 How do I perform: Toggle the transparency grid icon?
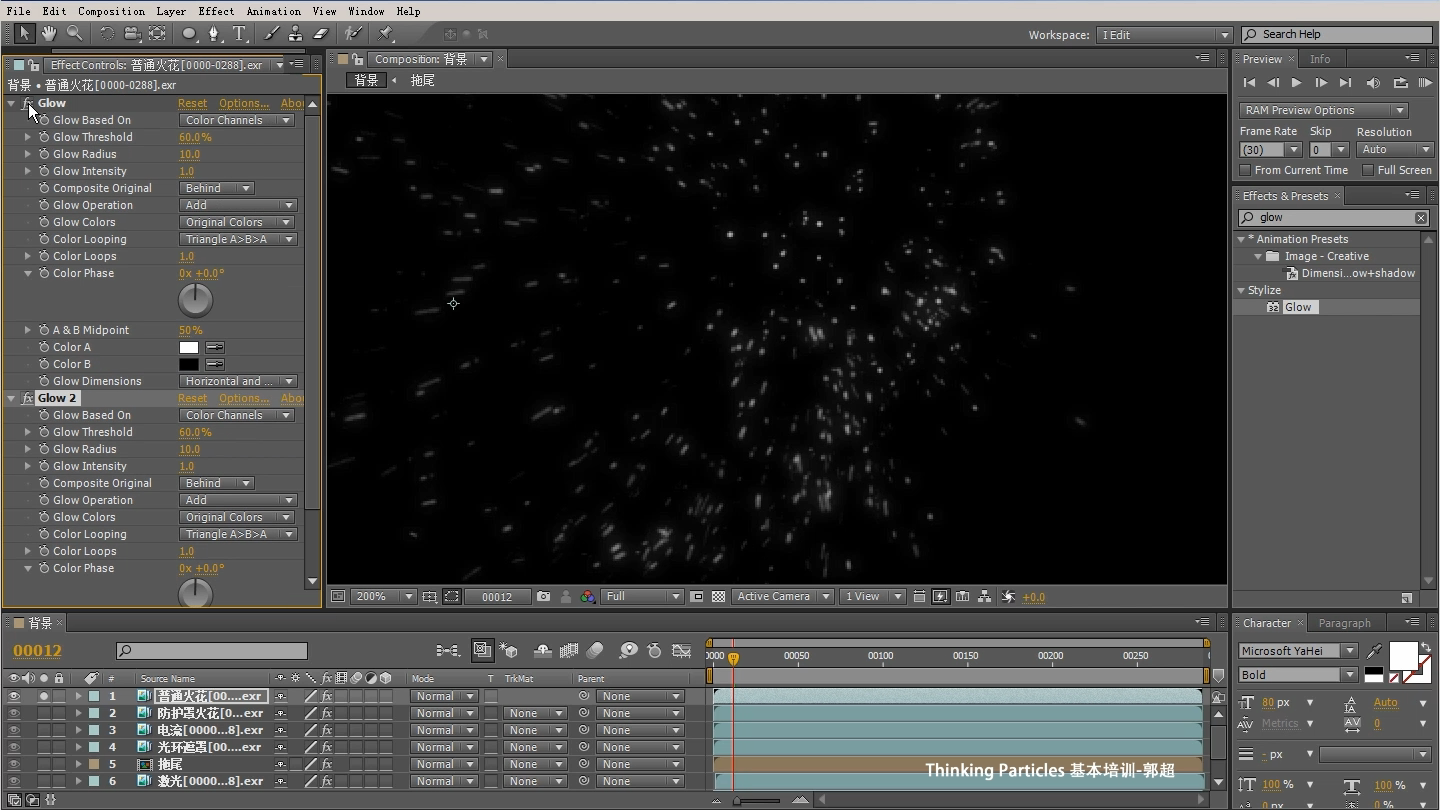coord(718,597)
